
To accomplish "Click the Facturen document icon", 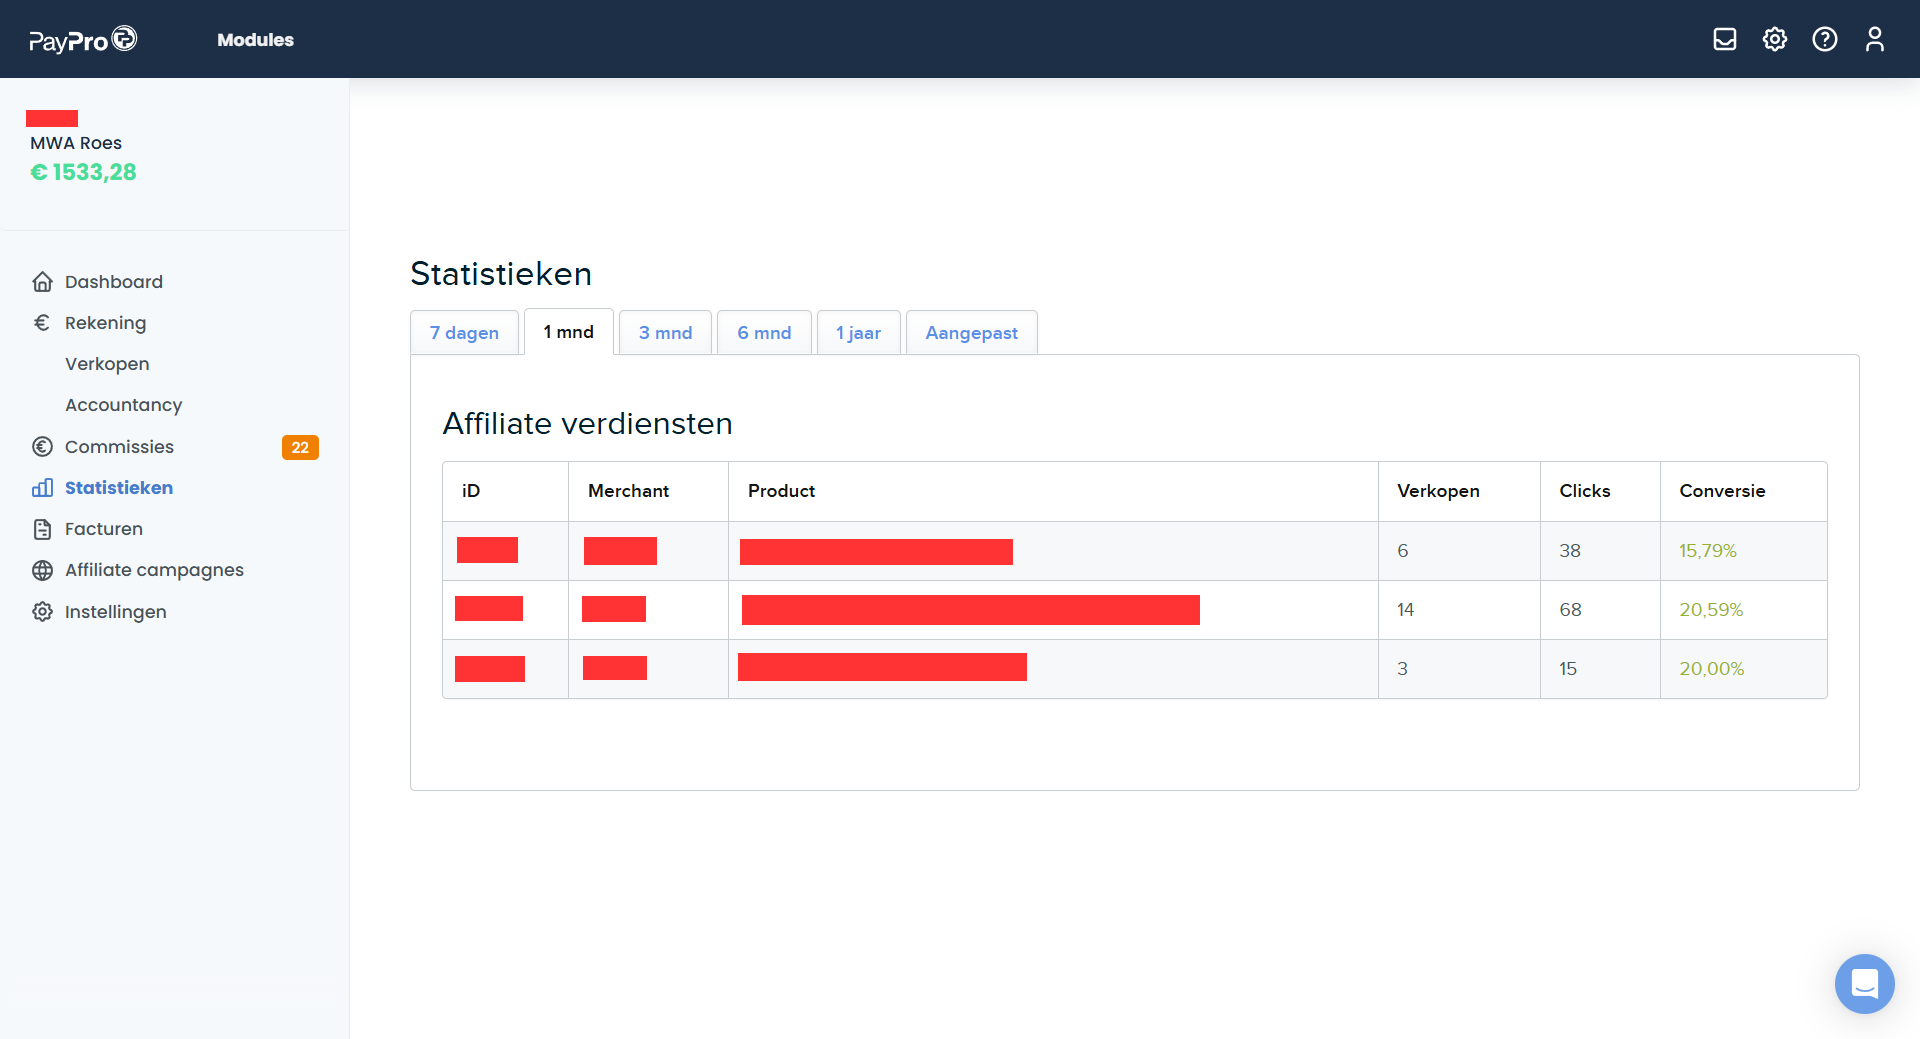I will click(42, 529).
